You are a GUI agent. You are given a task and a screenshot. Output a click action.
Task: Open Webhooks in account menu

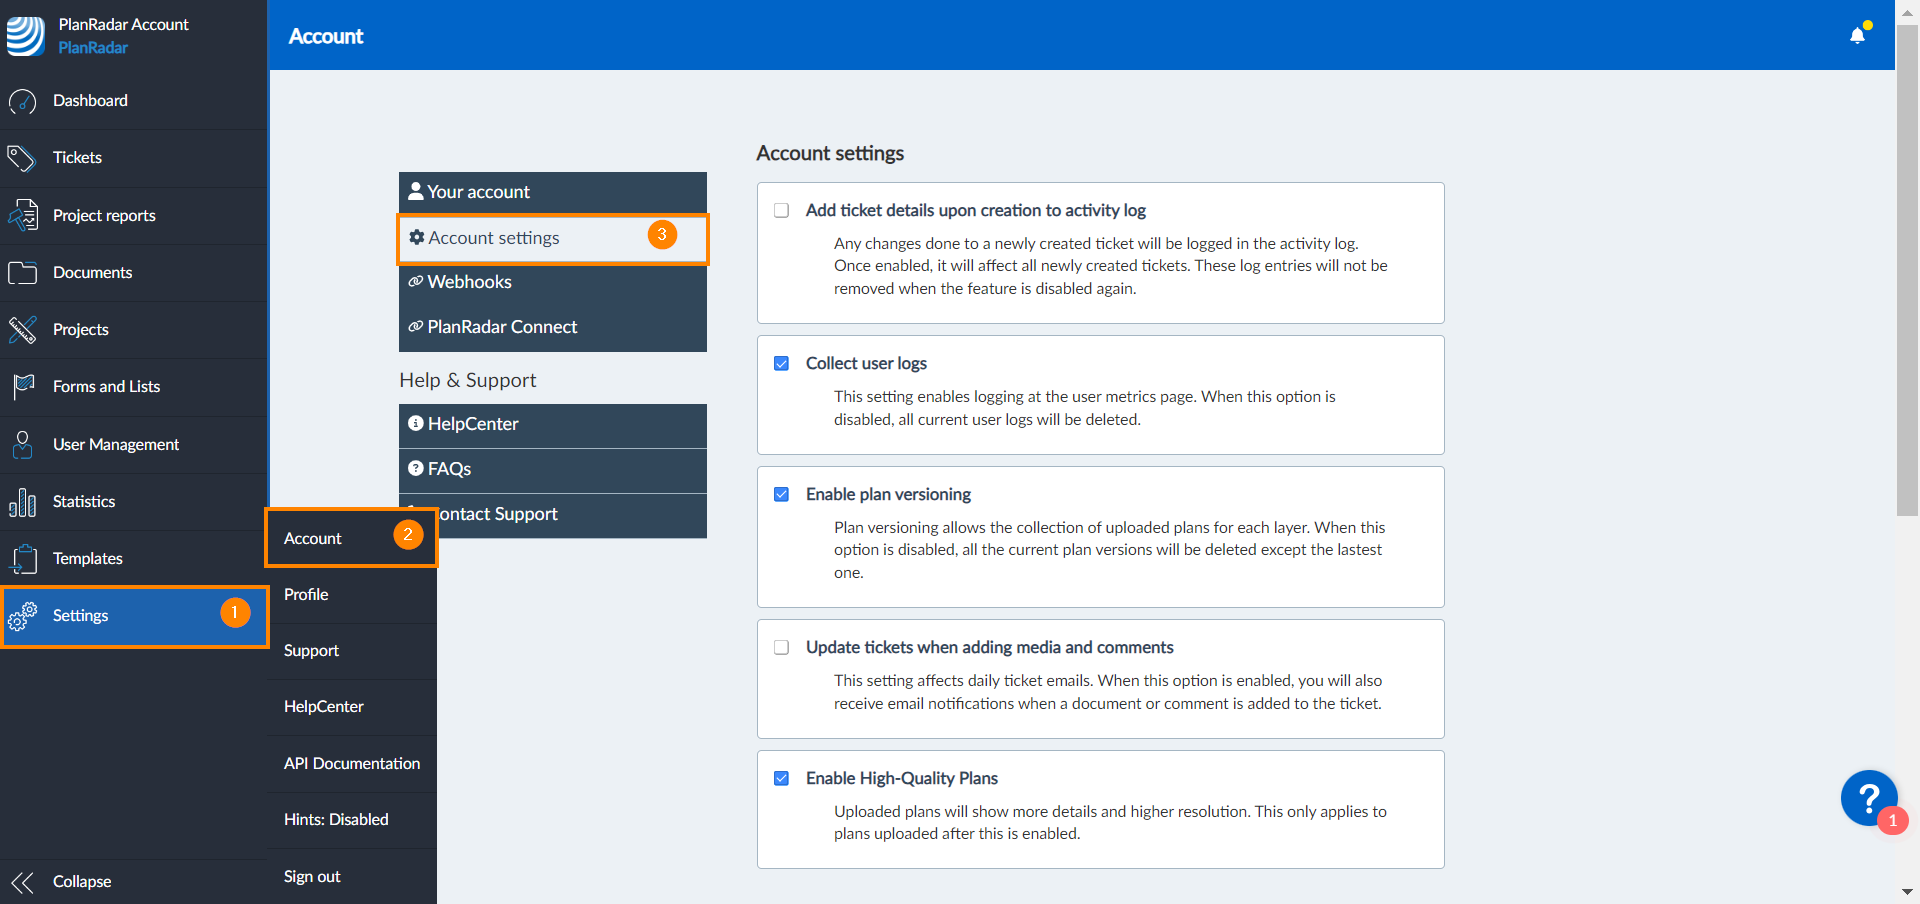point(469,282)
